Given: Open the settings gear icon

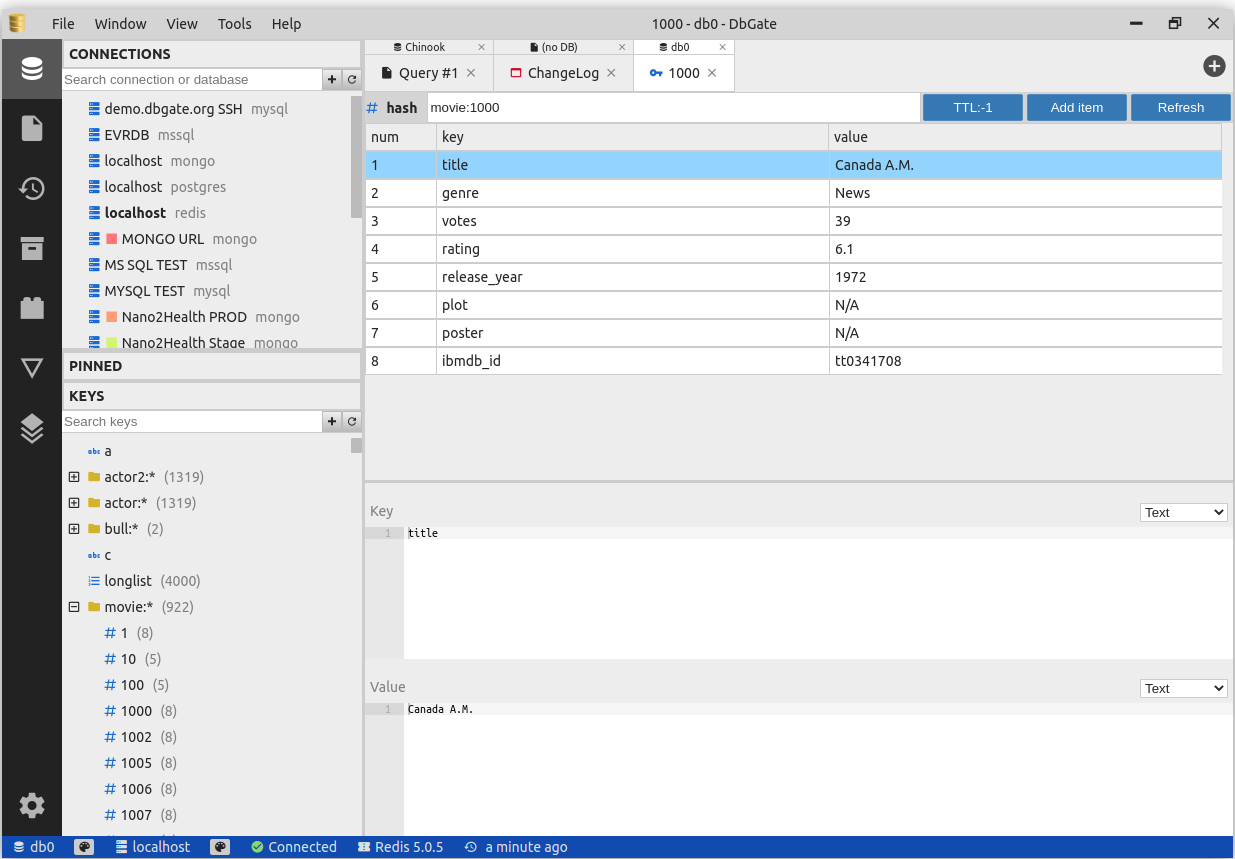Looking at the screenshot, I should coord(32,805).
